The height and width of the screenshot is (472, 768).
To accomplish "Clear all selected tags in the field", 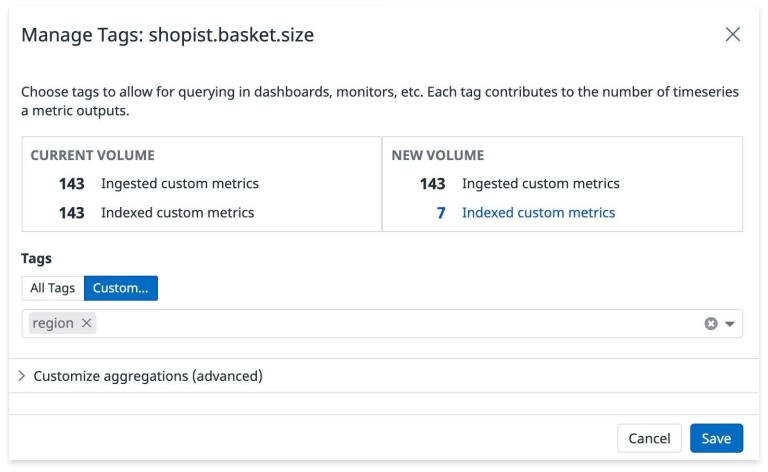I will pos(711,324).
